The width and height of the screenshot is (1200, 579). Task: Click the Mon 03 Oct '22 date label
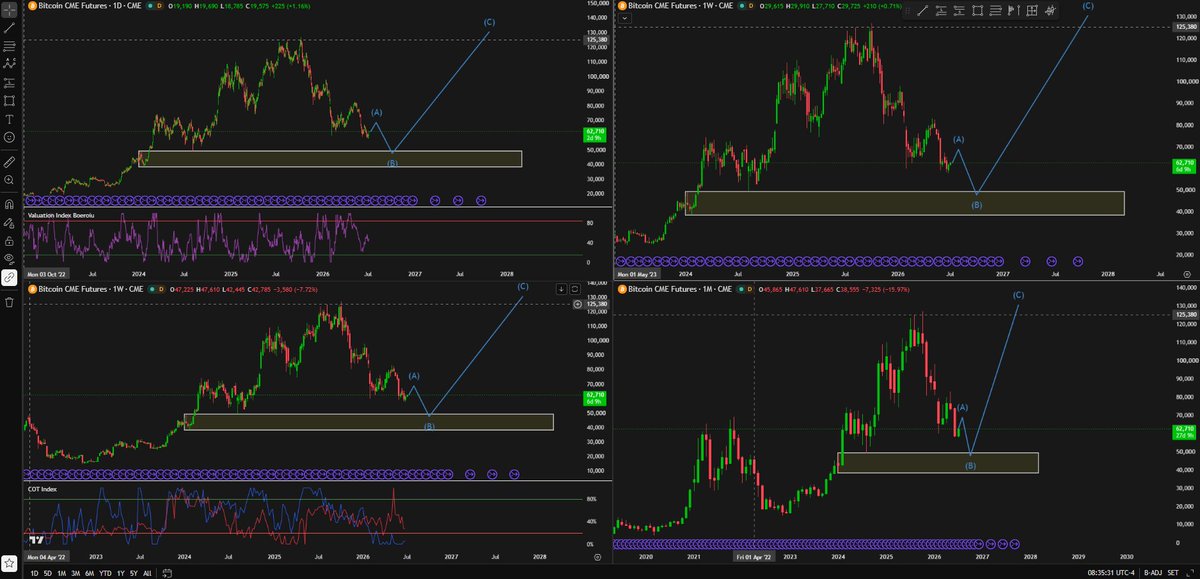(x=47, y=272)
